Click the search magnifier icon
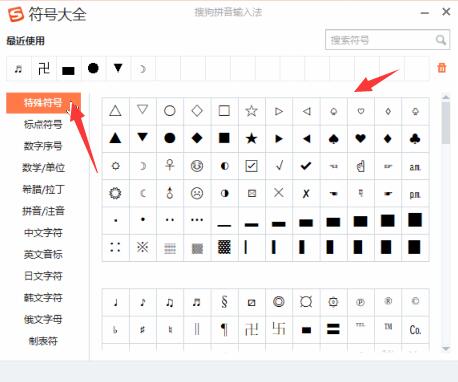The height and width of the screenshot is (382, 458). [x=441, y=40]
